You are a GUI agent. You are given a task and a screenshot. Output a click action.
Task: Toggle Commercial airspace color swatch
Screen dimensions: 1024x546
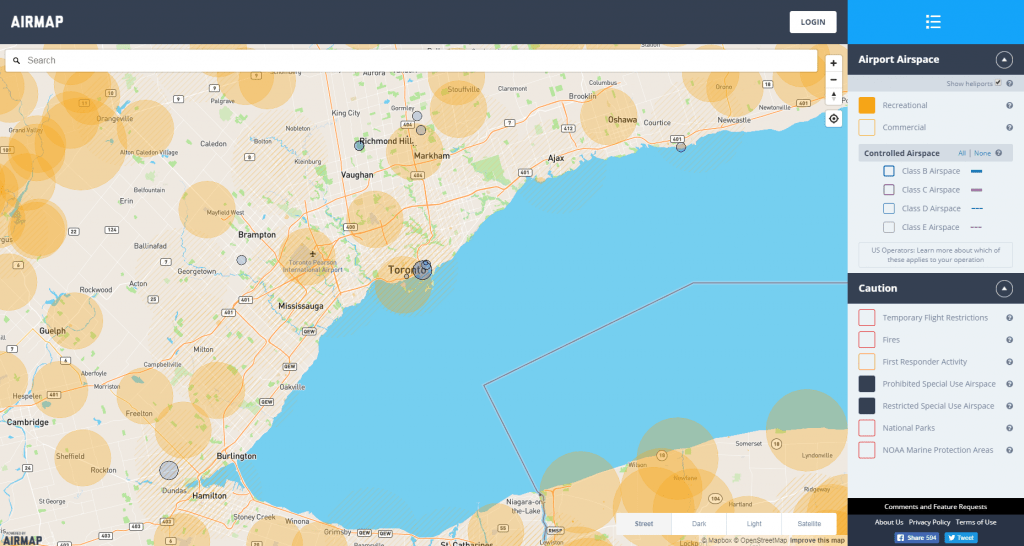point(867,127)
